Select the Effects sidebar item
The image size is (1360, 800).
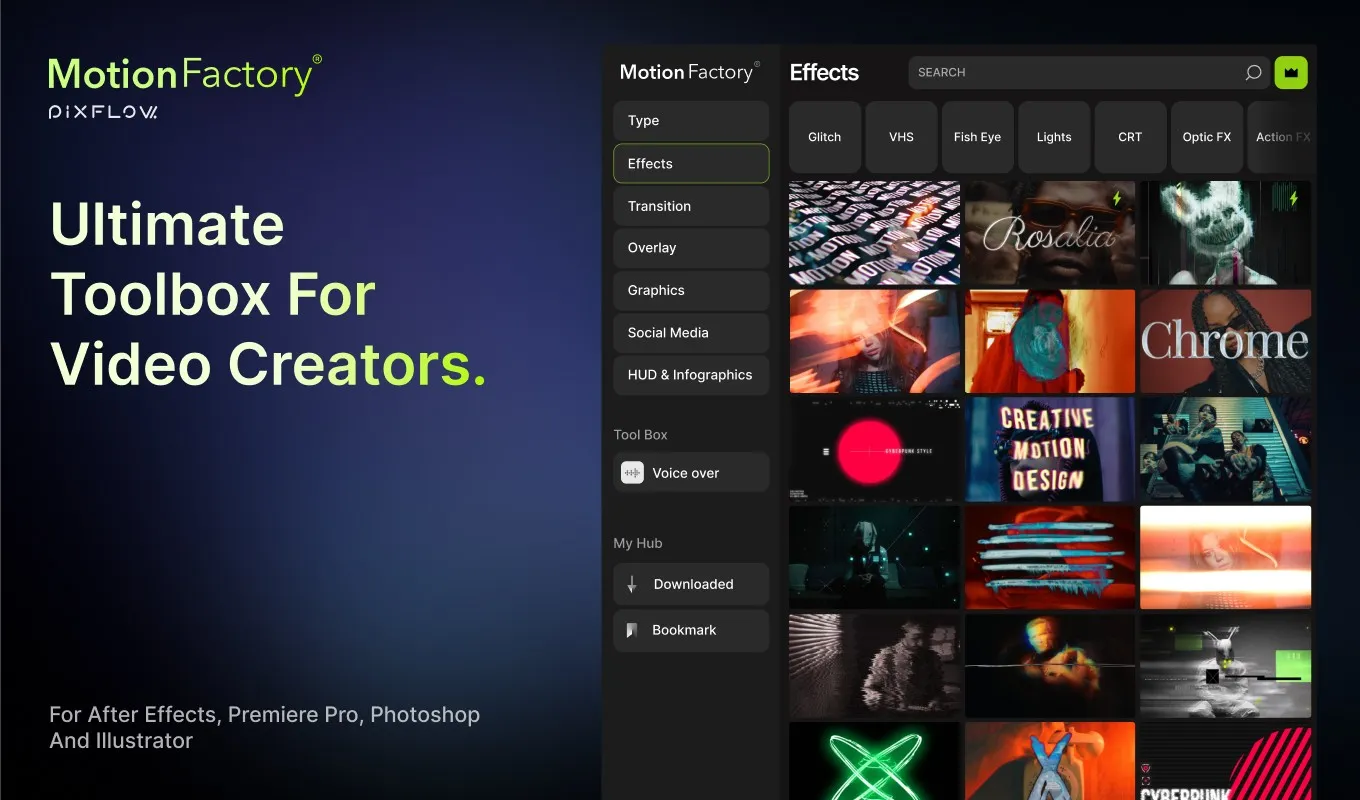(x=691, y=164)
